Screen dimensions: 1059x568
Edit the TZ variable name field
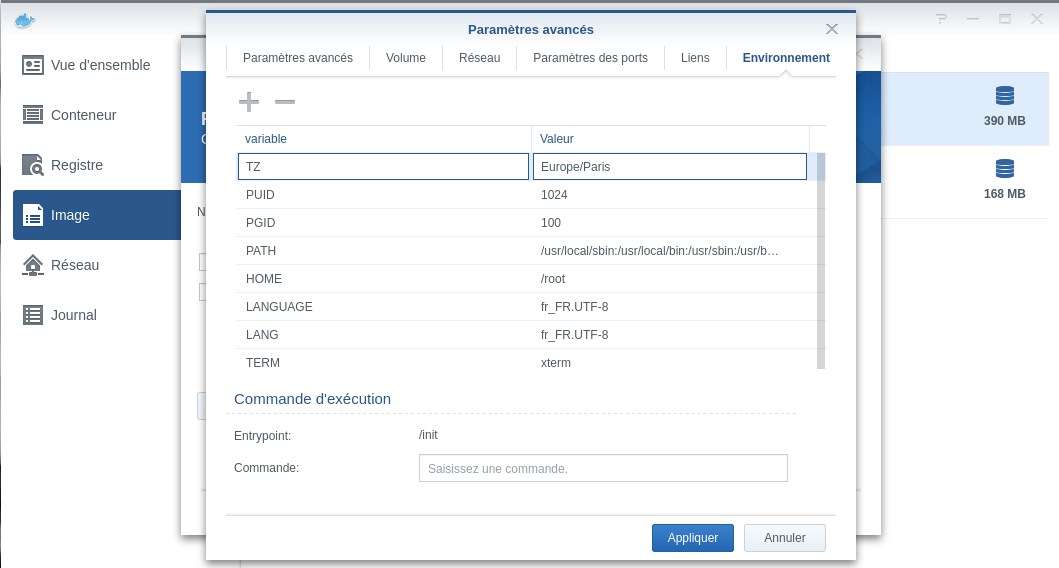[383, 166]
